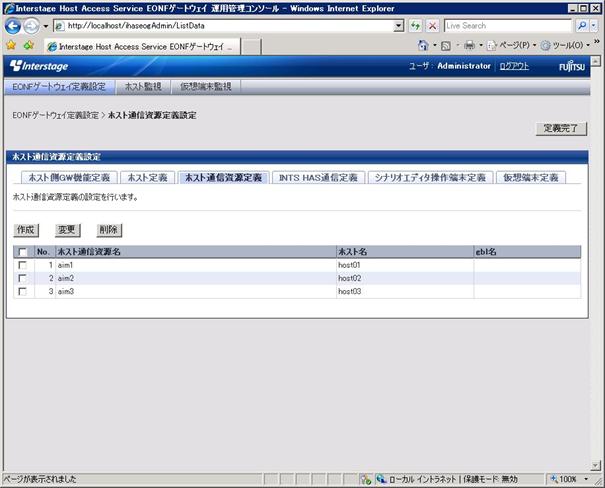The height and width of the screenshot is (488, 605).
Task: Open the ページ(P) menu
Action: pos(511,46)
